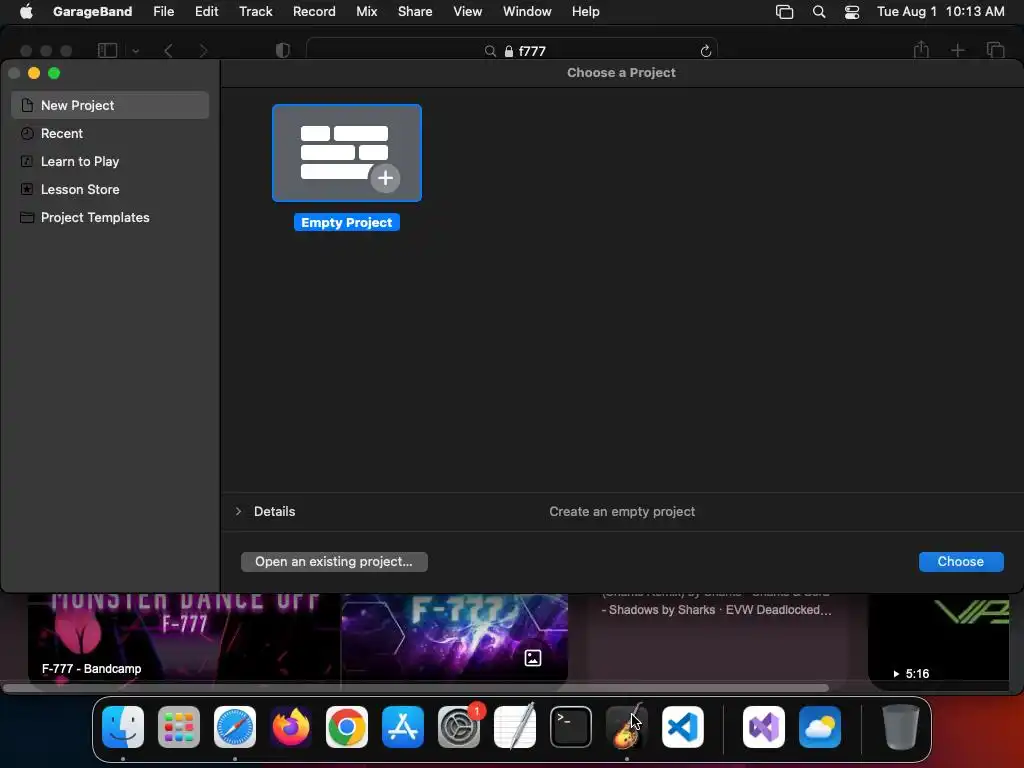This screenshot has height=768, width=1024.
Task: Open System Settings from the Dock
Action: coord(458,727)
